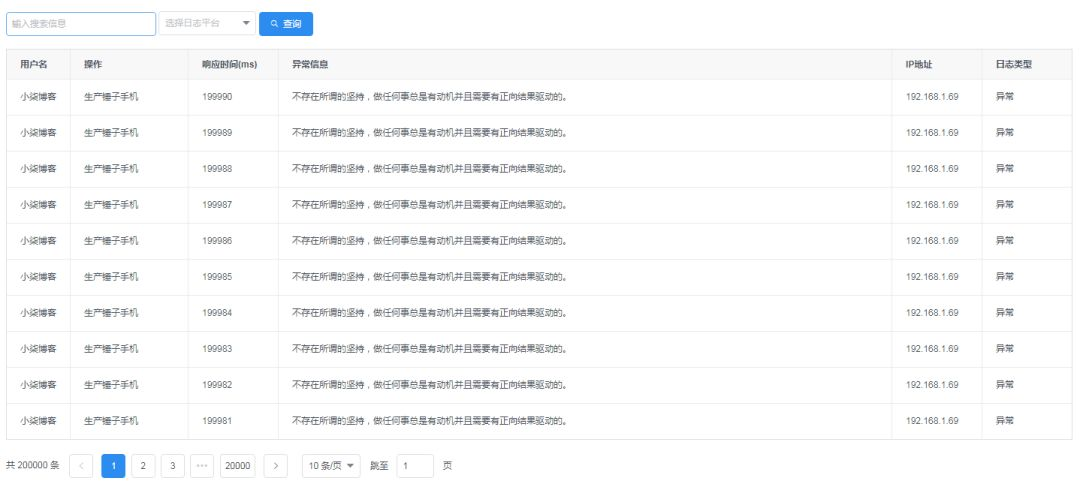1080x487 pixels.
Task: Click the blue 查询 search button
Action: tap(286, 23)
